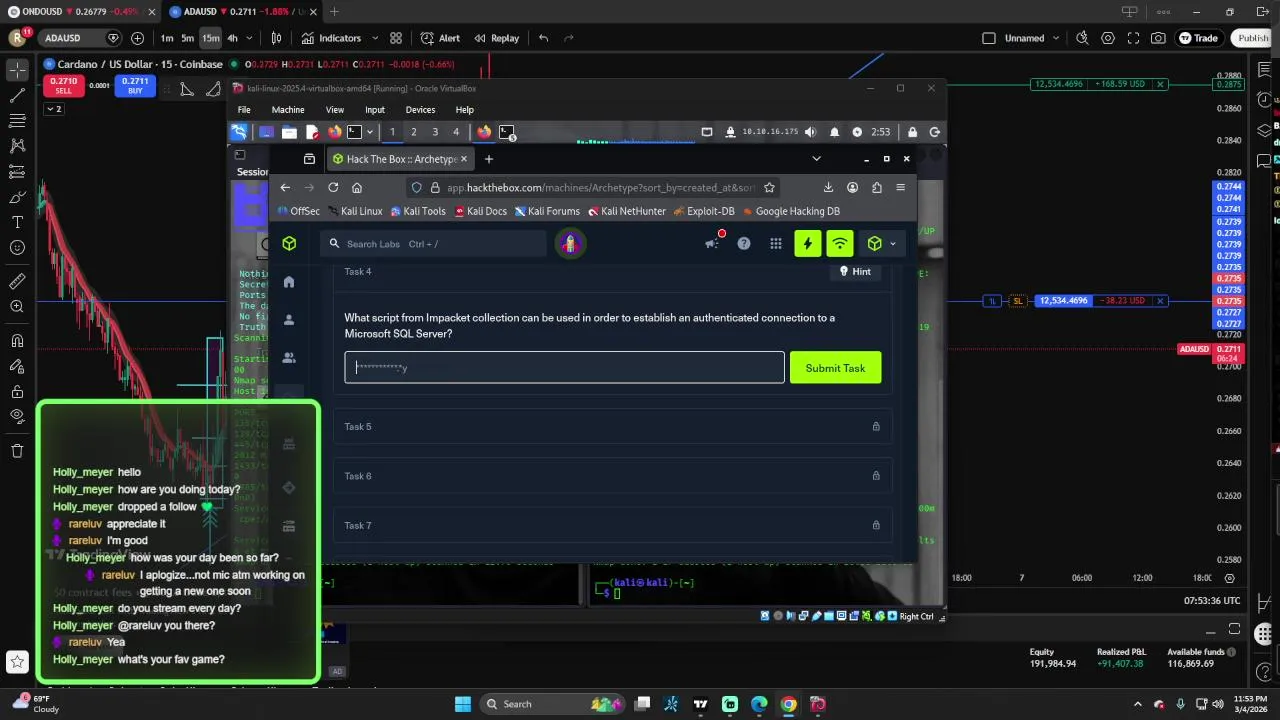Screen dimensions: 1280x720
Task: Switch to Kali workspace 4
Action: pyautogui.click(x=456, y=132)
